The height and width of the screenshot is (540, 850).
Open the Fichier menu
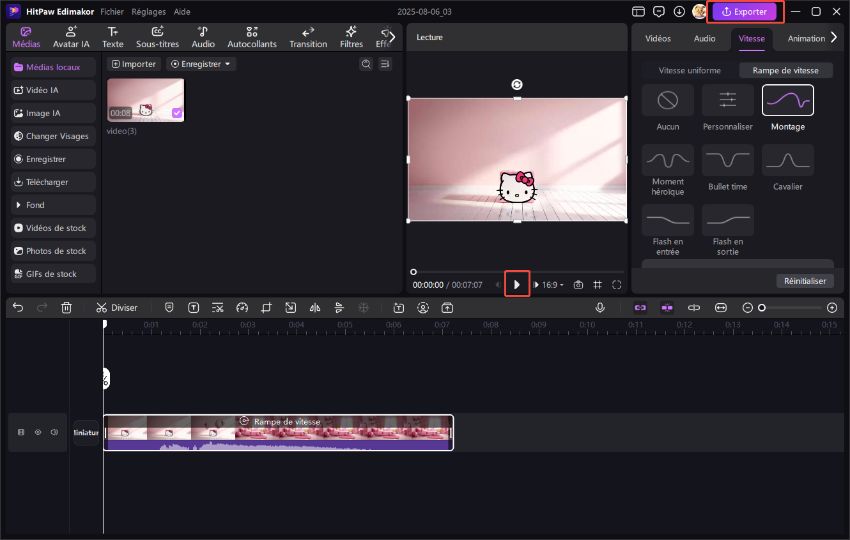[112, 11]
